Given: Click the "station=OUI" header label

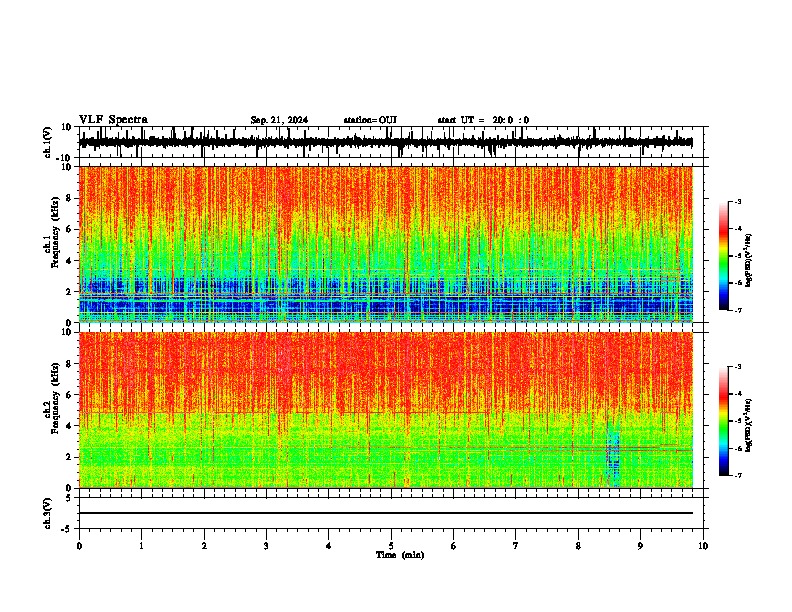Looking at the screenshot, I should (370, 120).
